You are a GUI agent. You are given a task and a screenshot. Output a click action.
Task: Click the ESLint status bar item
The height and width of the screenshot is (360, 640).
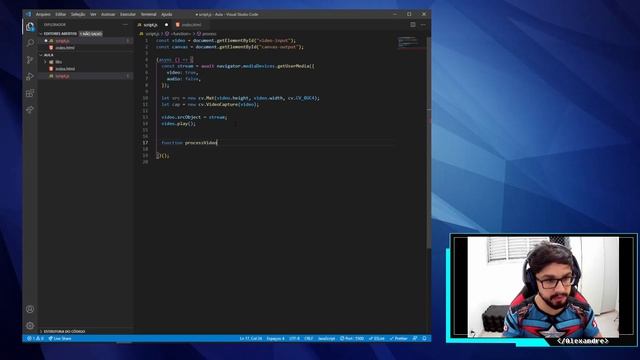[x=377, y=338]
